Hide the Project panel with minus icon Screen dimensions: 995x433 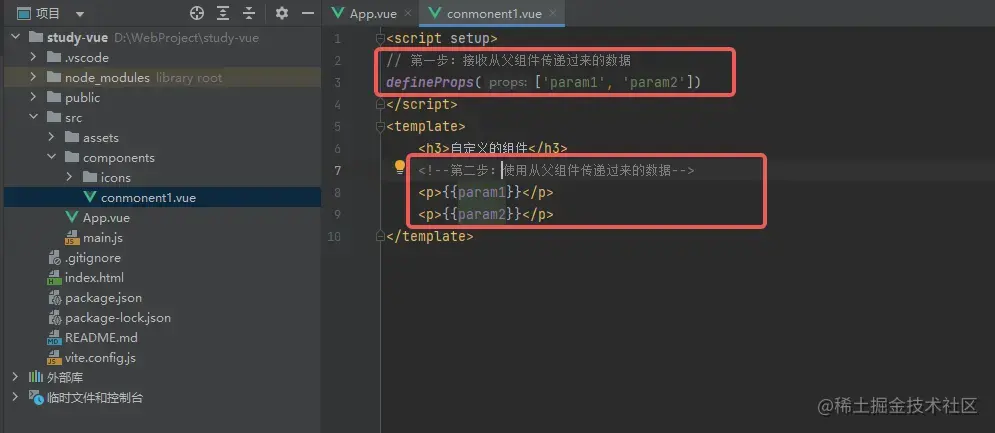[x=308, y=13]
